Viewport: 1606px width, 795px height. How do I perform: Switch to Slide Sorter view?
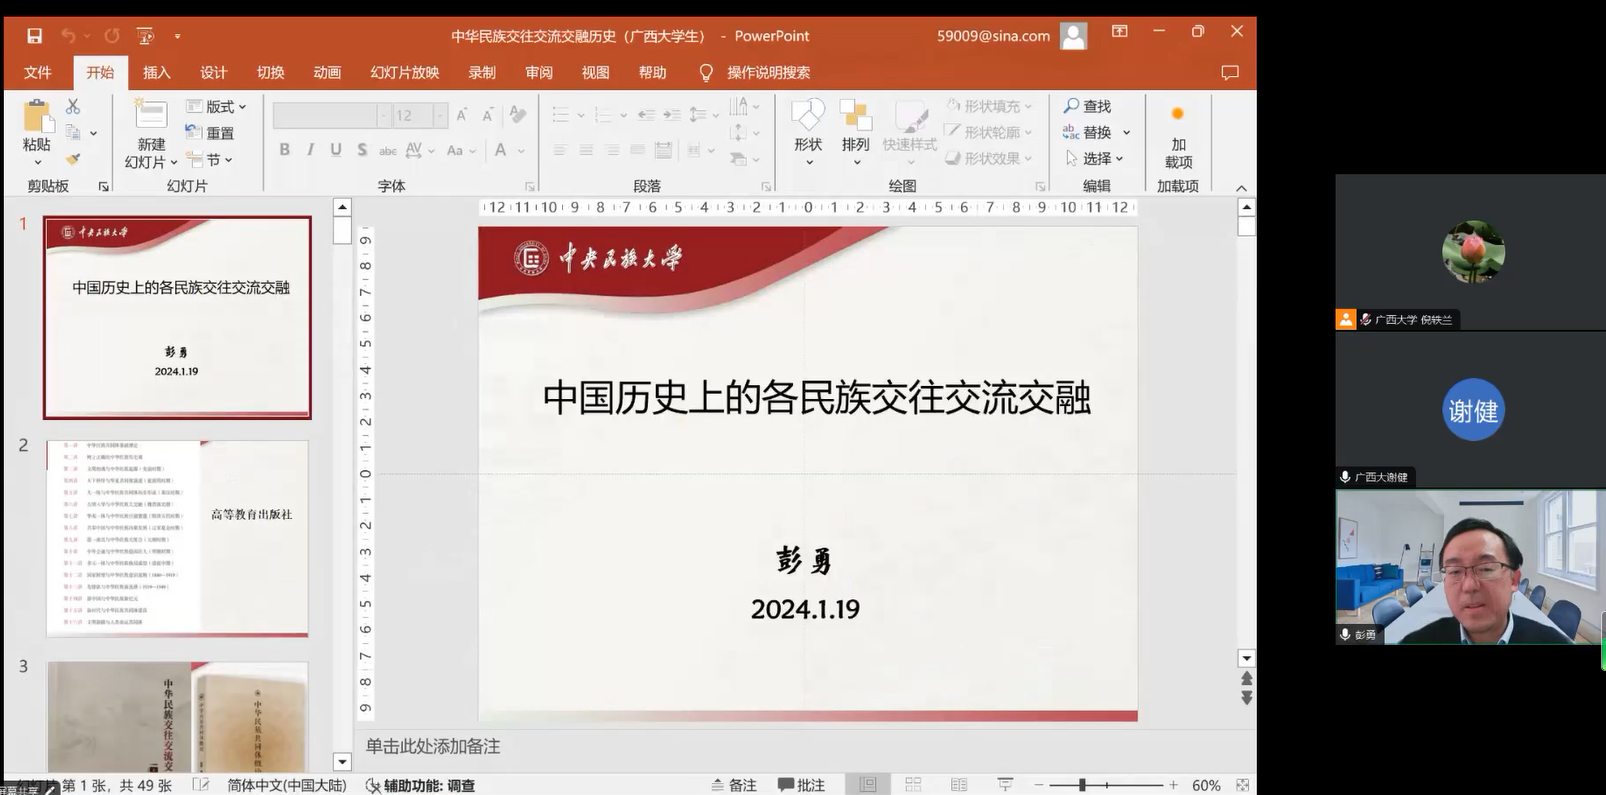pos(913,785)
